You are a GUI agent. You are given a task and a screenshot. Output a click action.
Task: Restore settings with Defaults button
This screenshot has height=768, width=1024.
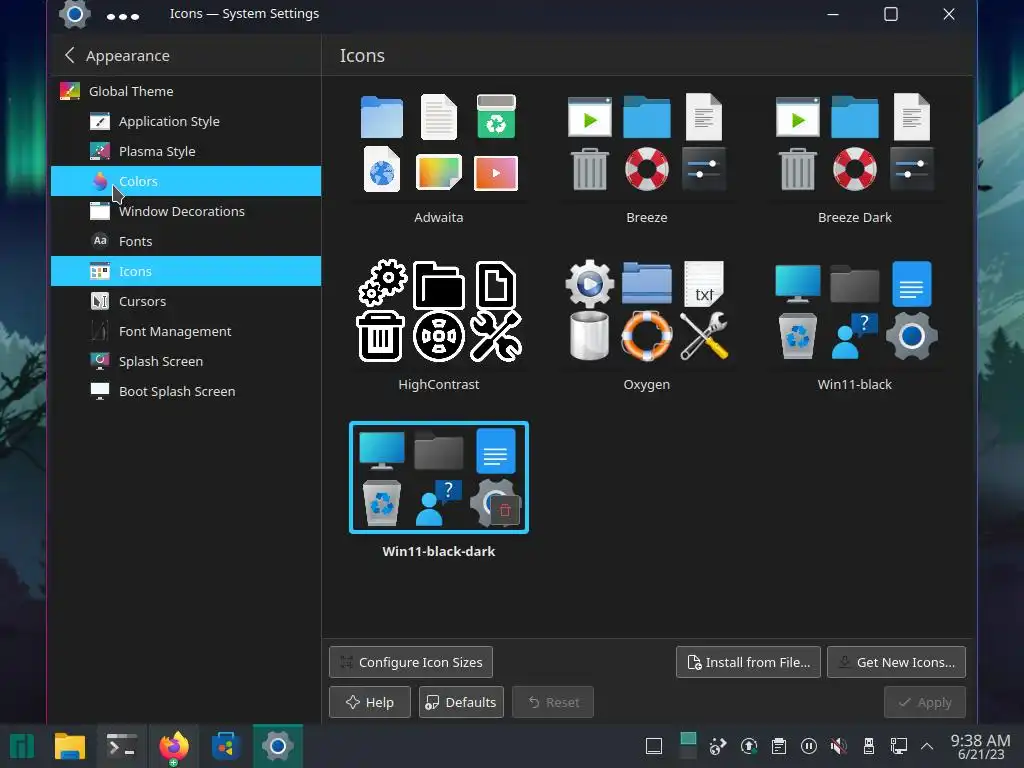coord(461,702)
